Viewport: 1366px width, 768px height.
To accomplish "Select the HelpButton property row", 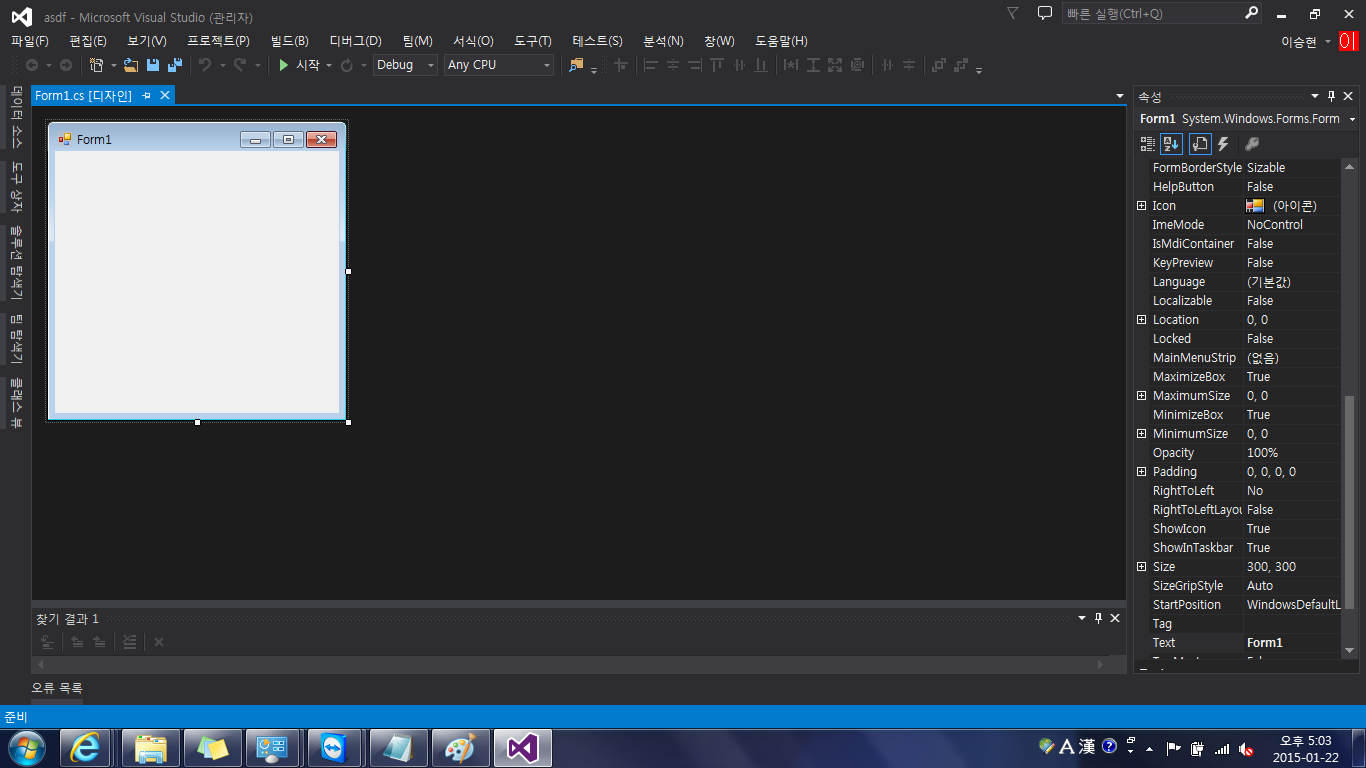I will [1239, 187].
